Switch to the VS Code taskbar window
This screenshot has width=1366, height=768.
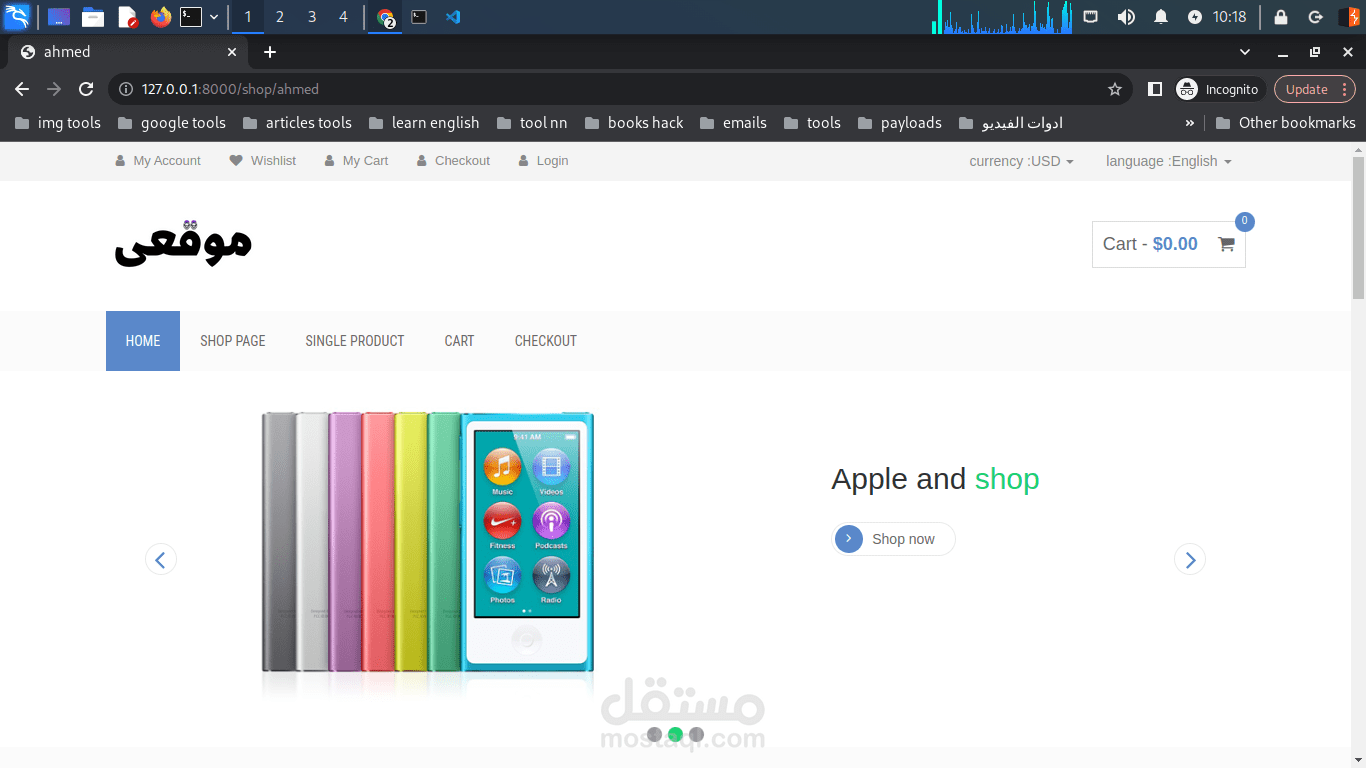tap(453, 17)
